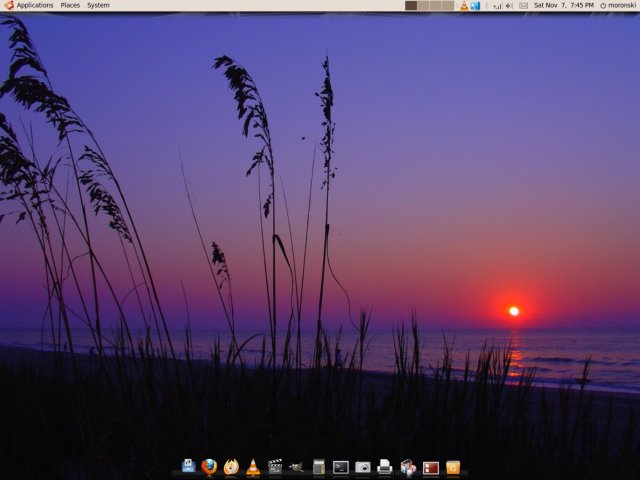Open the calculator from the dock

click(319, 467)
